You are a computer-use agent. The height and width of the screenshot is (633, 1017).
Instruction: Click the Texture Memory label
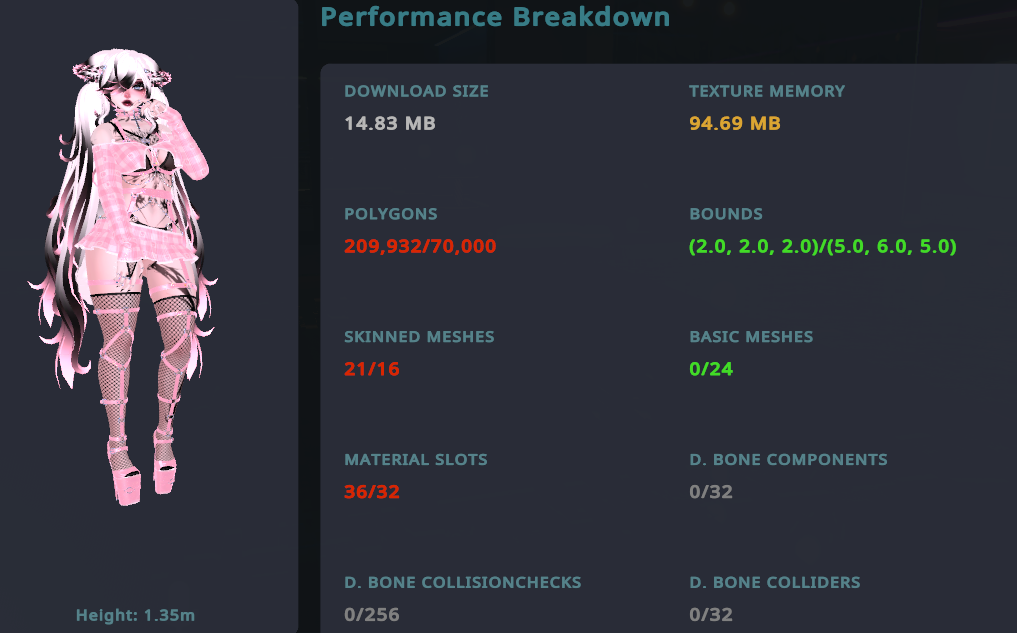[767, 91]
